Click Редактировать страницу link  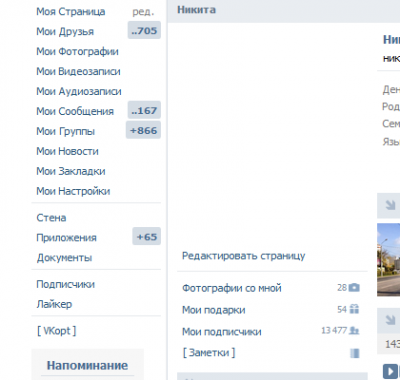coord(244,256)
